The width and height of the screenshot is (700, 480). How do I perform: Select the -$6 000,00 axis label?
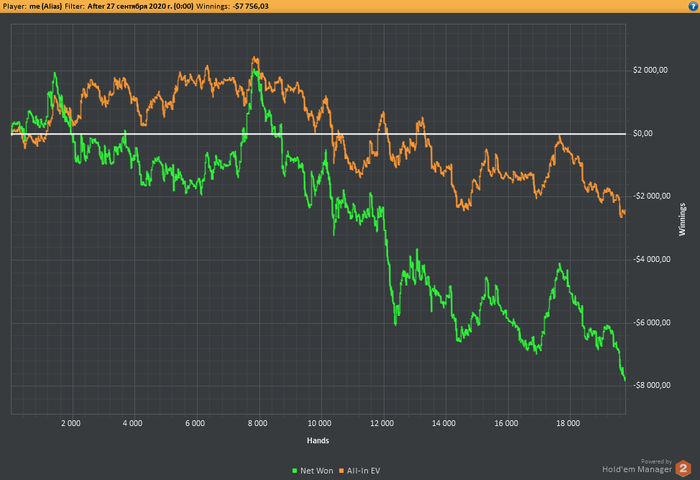(651, 322)
